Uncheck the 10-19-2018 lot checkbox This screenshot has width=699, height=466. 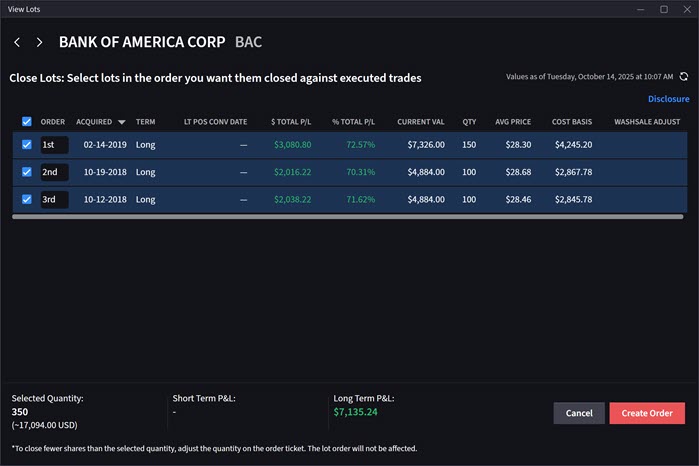point(27,172)
